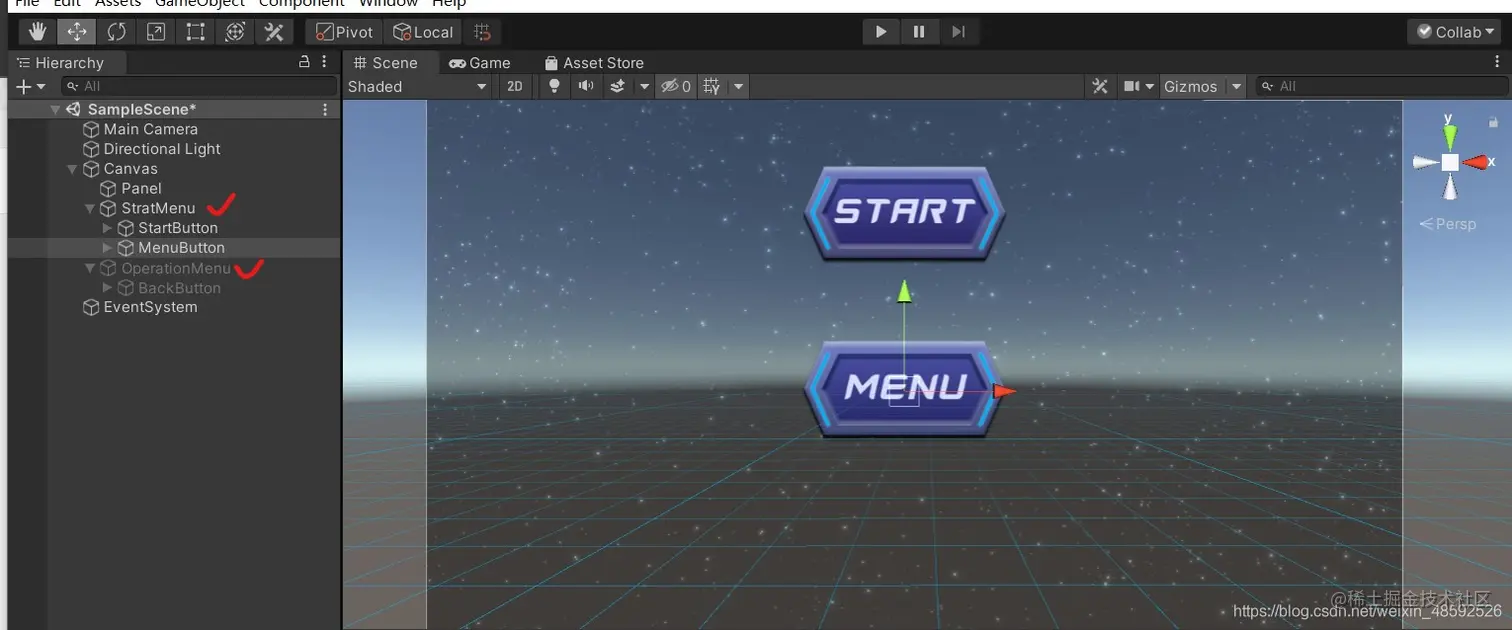Open scene camera settings
This screenshot has height=630, width=1512.
click(x=1137, y=87)
